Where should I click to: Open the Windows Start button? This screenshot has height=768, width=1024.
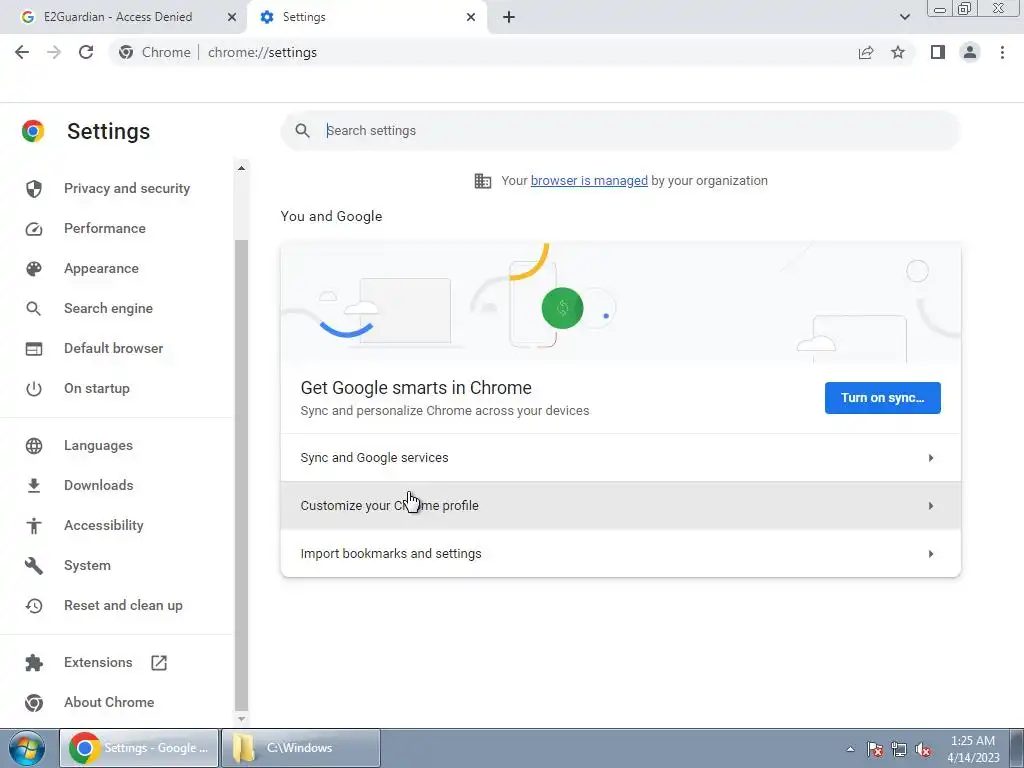[x=27, y=748]
